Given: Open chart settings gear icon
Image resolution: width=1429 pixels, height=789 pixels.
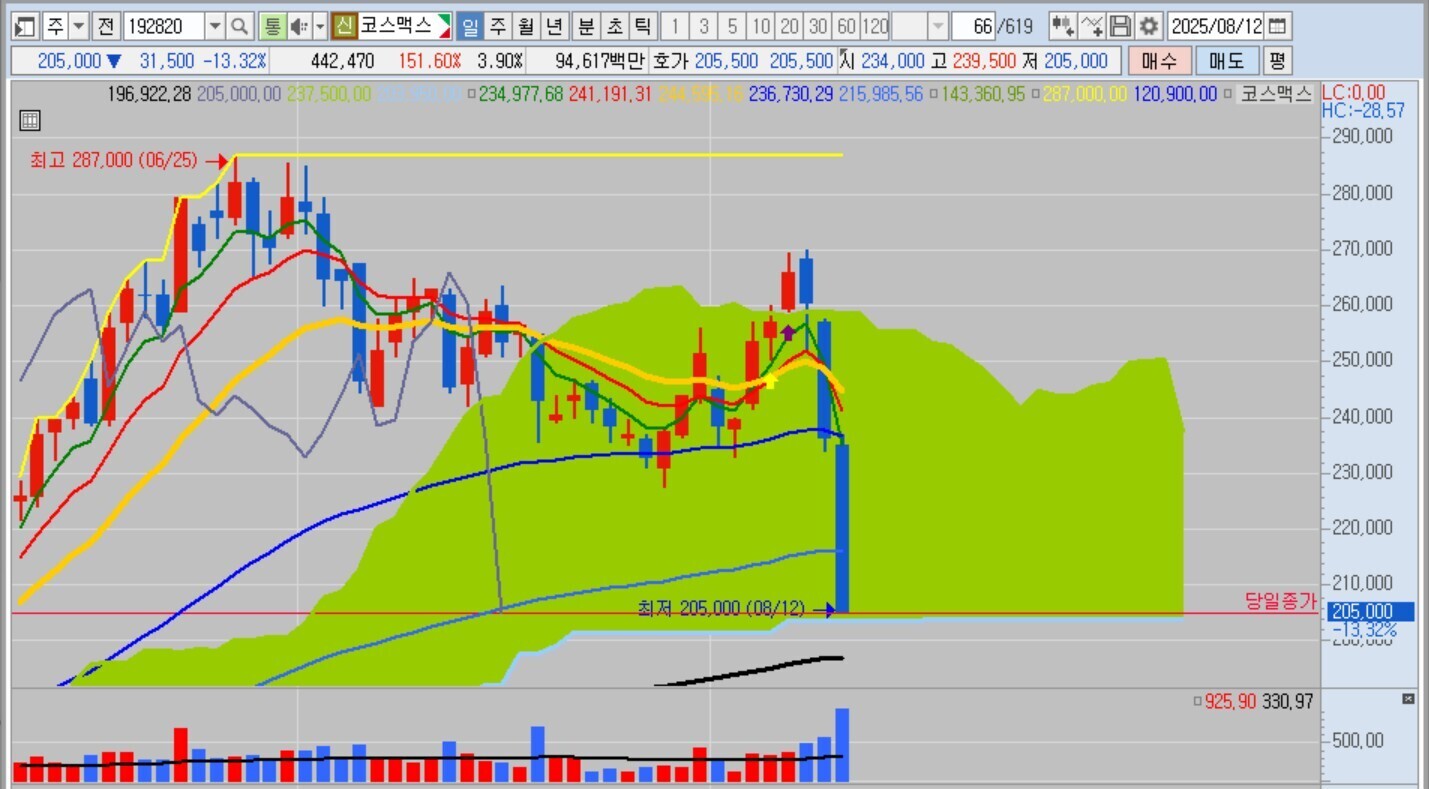Looking at the screenshot, I should coord(1148,25).
